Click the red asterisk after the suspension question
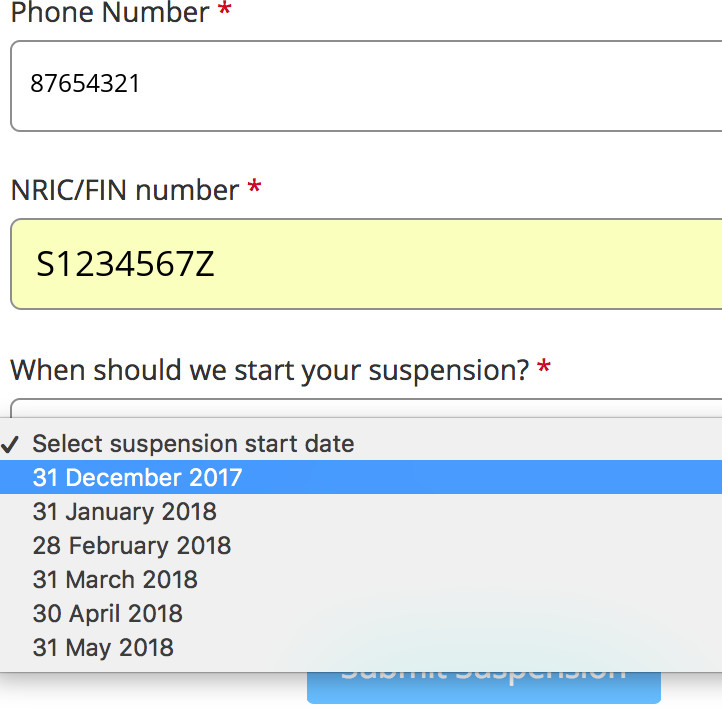The height and width of the screenshot is (716, 722). 543,370
